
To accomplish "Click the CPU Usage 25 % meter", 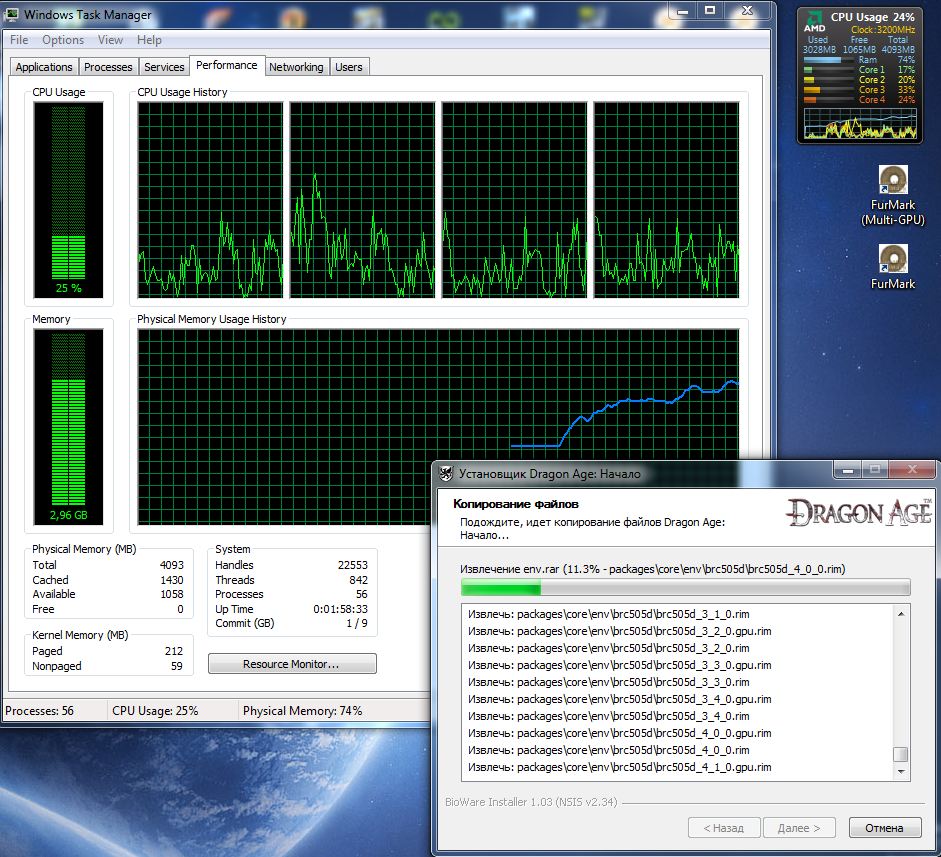I will click(x=68, y=199).
